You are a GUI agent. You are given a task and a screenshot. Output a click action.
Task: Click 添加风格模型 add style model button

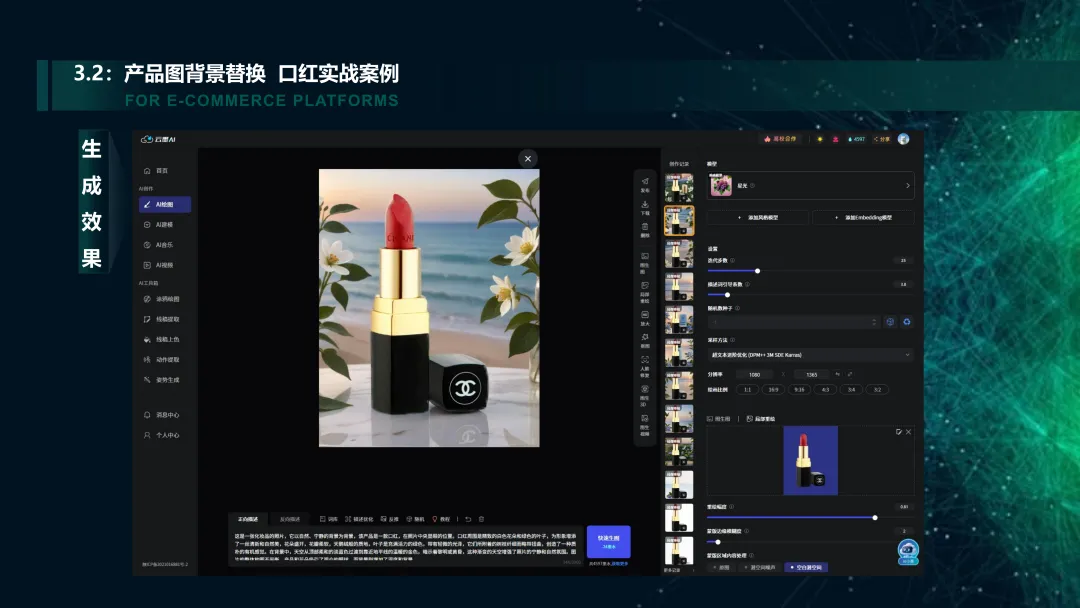point(758,218)
